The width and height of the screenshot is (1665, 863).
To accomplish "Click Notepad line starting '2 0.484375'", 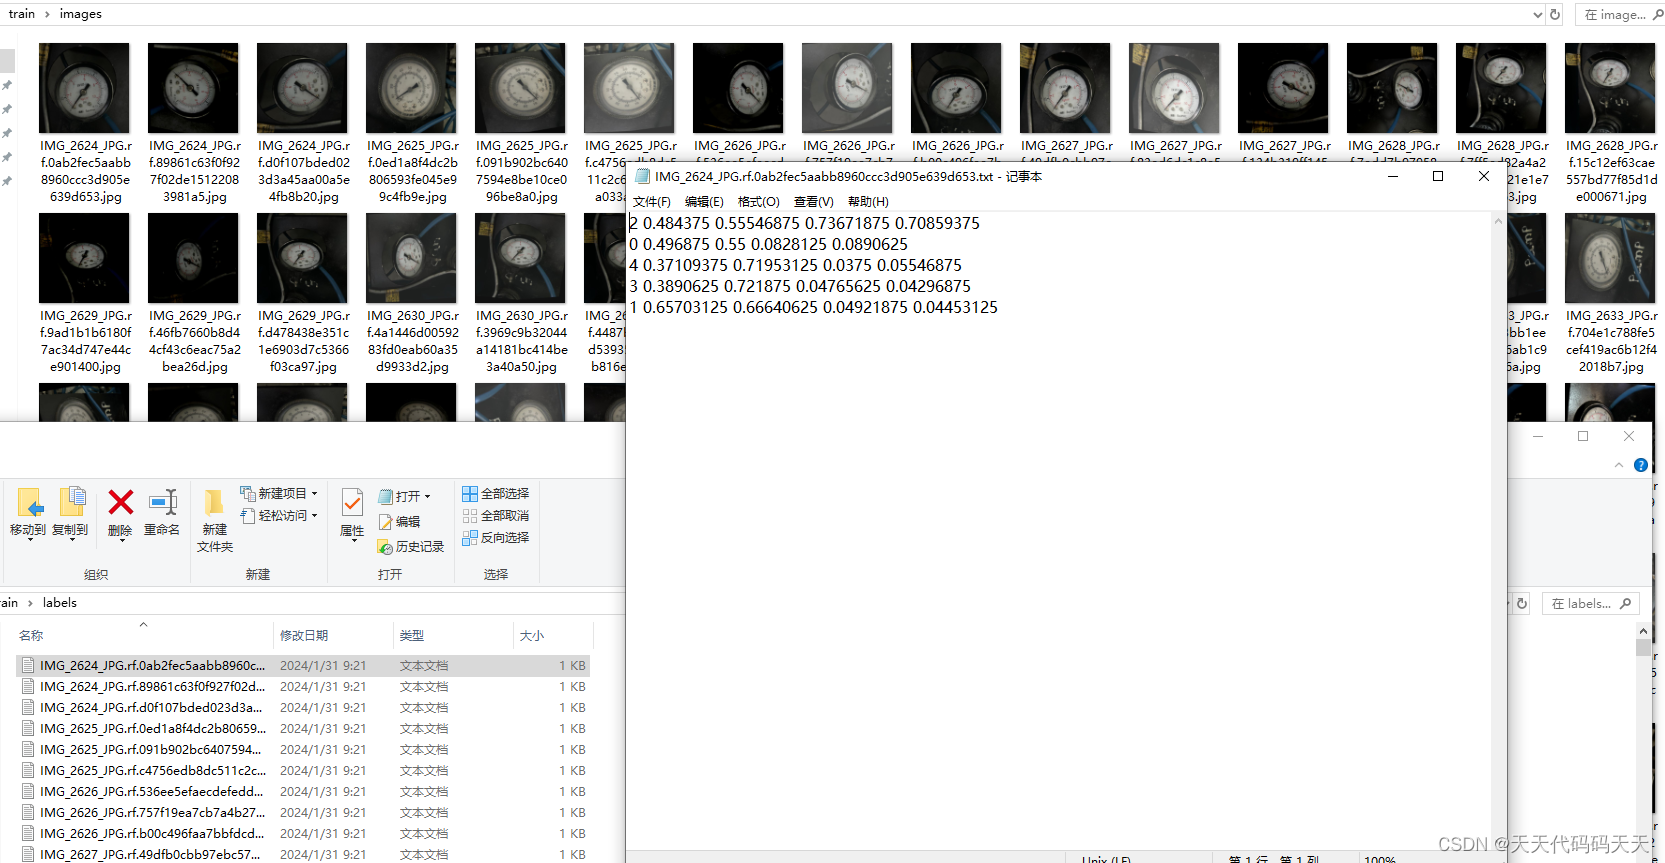I will [x=805, y=223].
